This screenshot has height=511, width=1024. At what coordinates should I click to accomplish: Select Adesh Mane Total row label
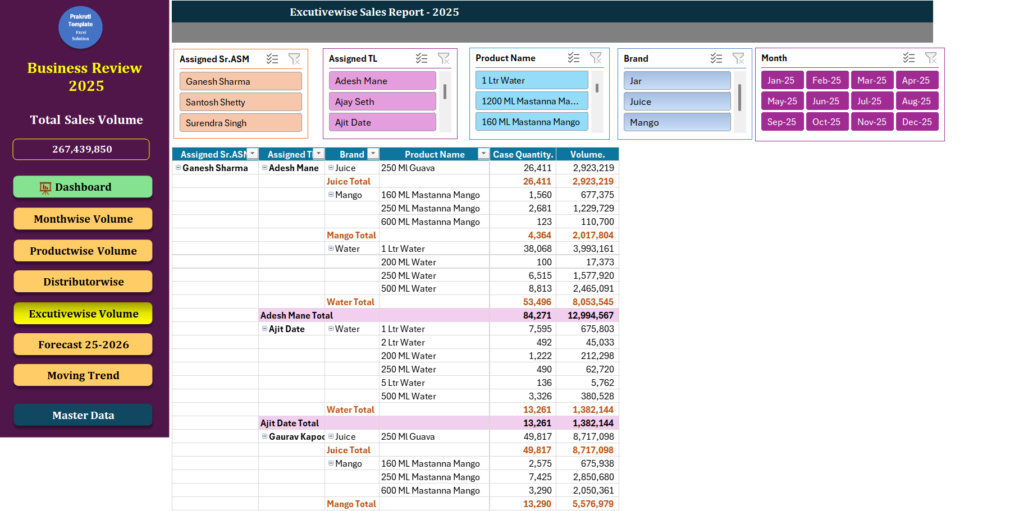pos(296,315)
